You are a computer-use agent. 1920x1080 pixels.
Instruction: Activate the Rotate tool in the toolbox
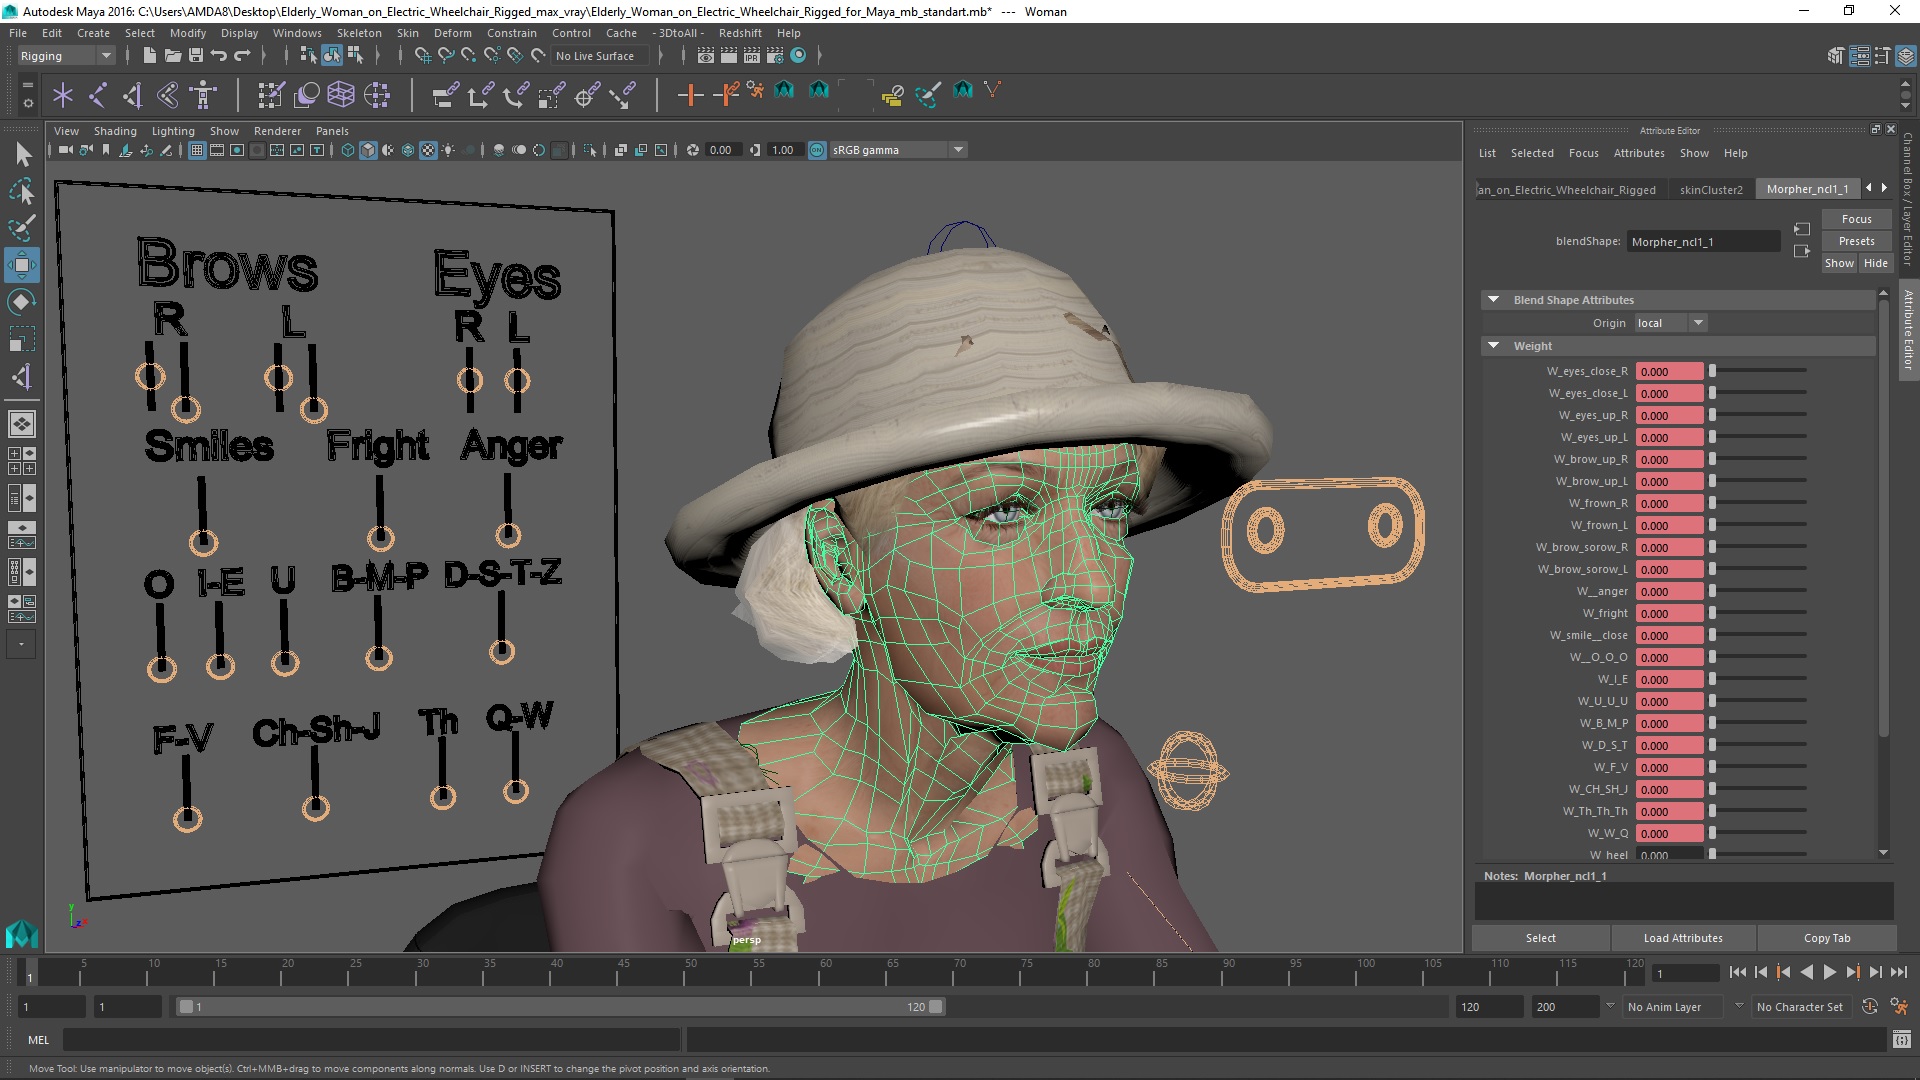point(22,302)
